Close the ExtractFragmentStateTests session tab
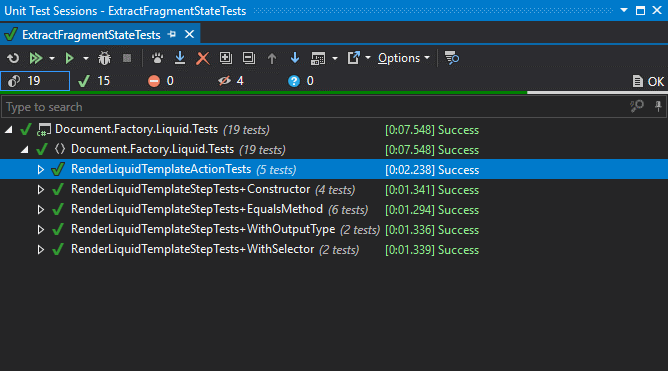The height and width of the screenshot is (371, 668). coord(190,34)
